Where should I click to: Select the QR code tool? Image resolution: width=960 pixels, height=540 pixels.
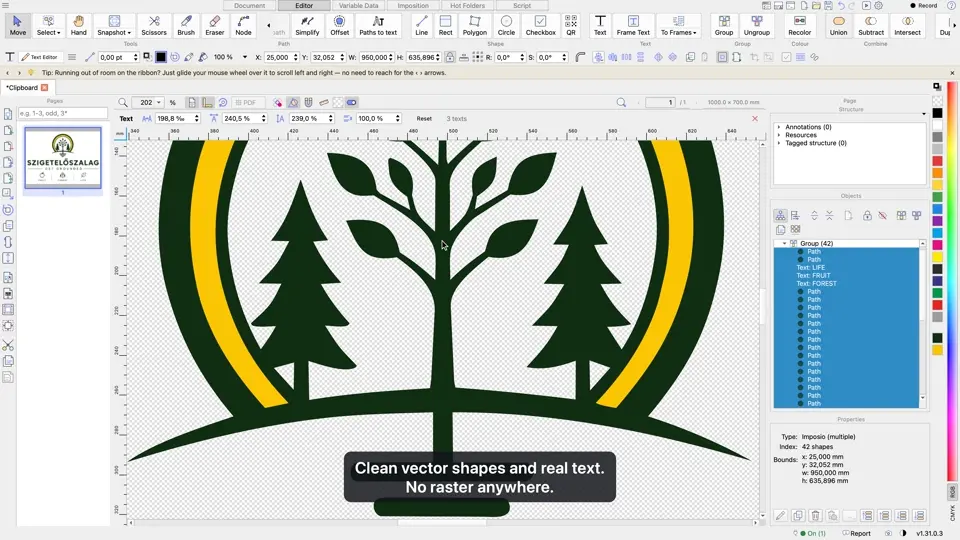point(571,25)
